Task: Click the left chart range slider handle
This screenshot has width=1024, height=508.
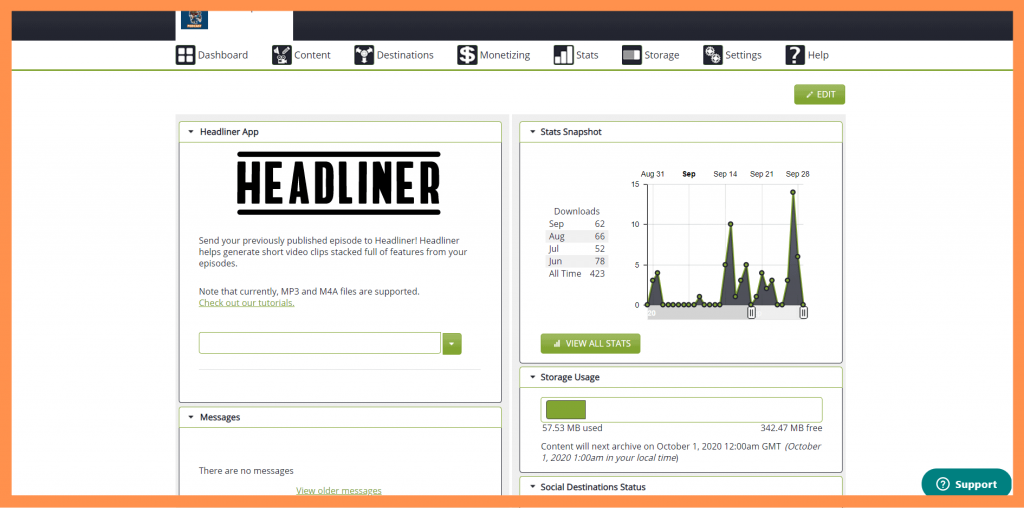Action: coord(751,313)
